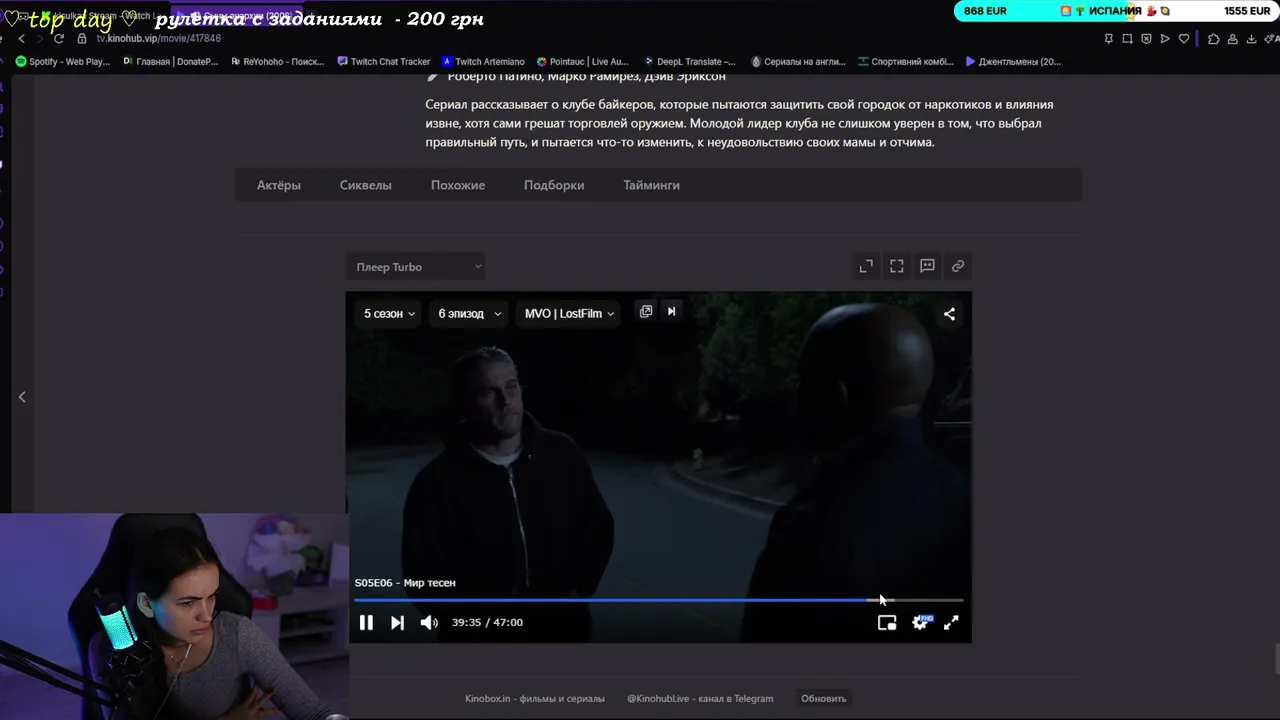Switch to the Сиквелы tab
The image size is (1280, 720).
[366, 185]
